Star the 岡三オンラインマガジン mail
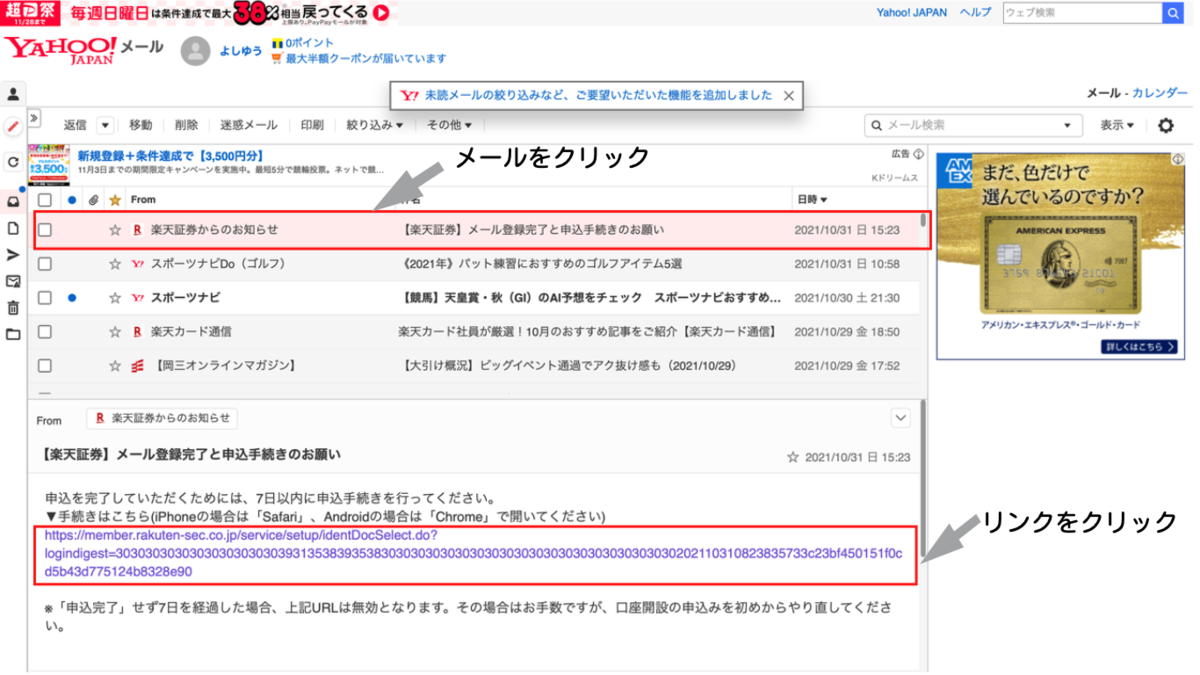 pyautogui.click(x=115, y=366)
